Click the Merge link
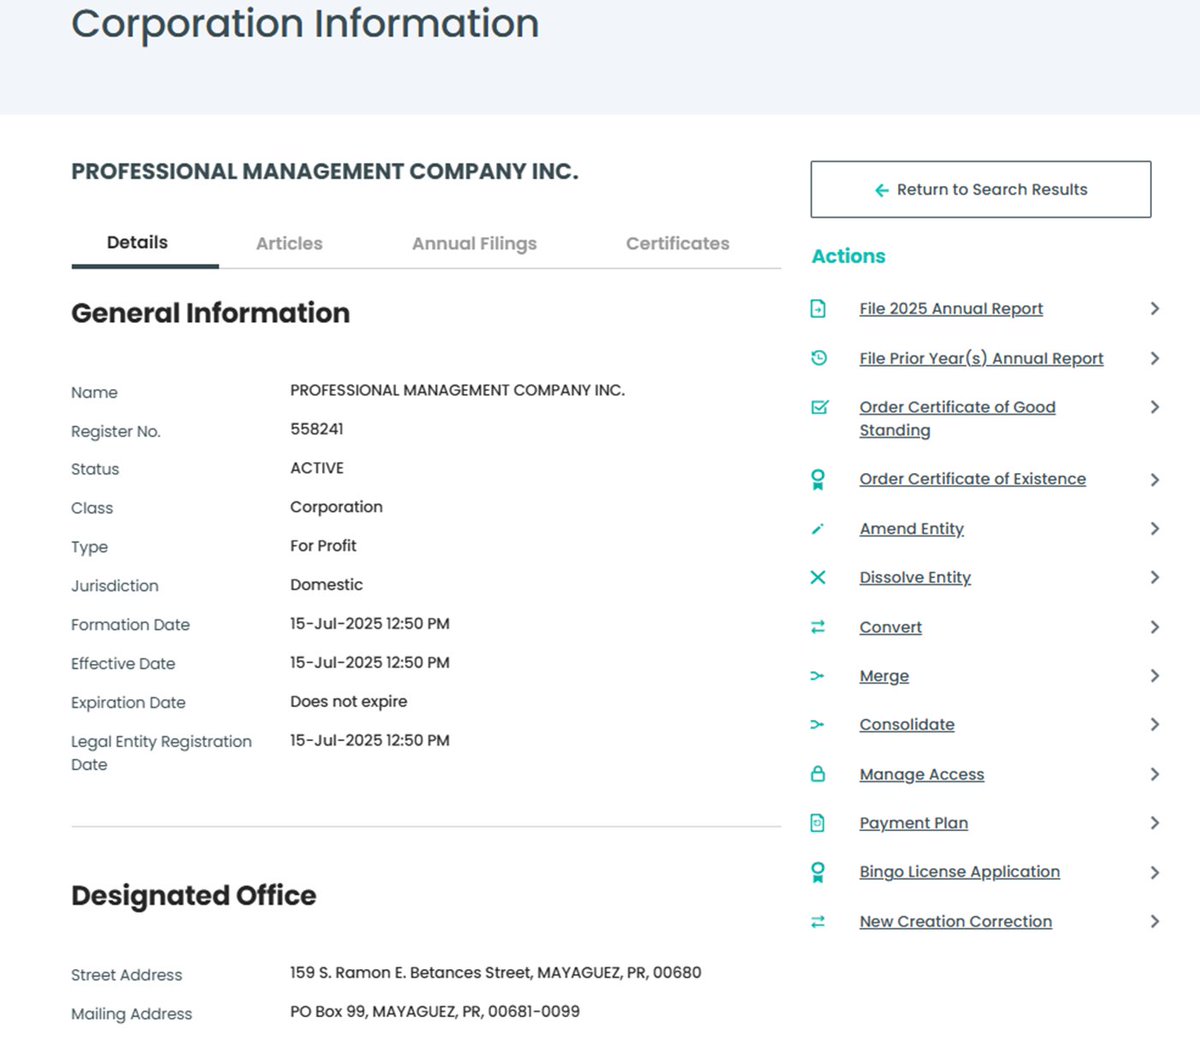 click(885, 676)
